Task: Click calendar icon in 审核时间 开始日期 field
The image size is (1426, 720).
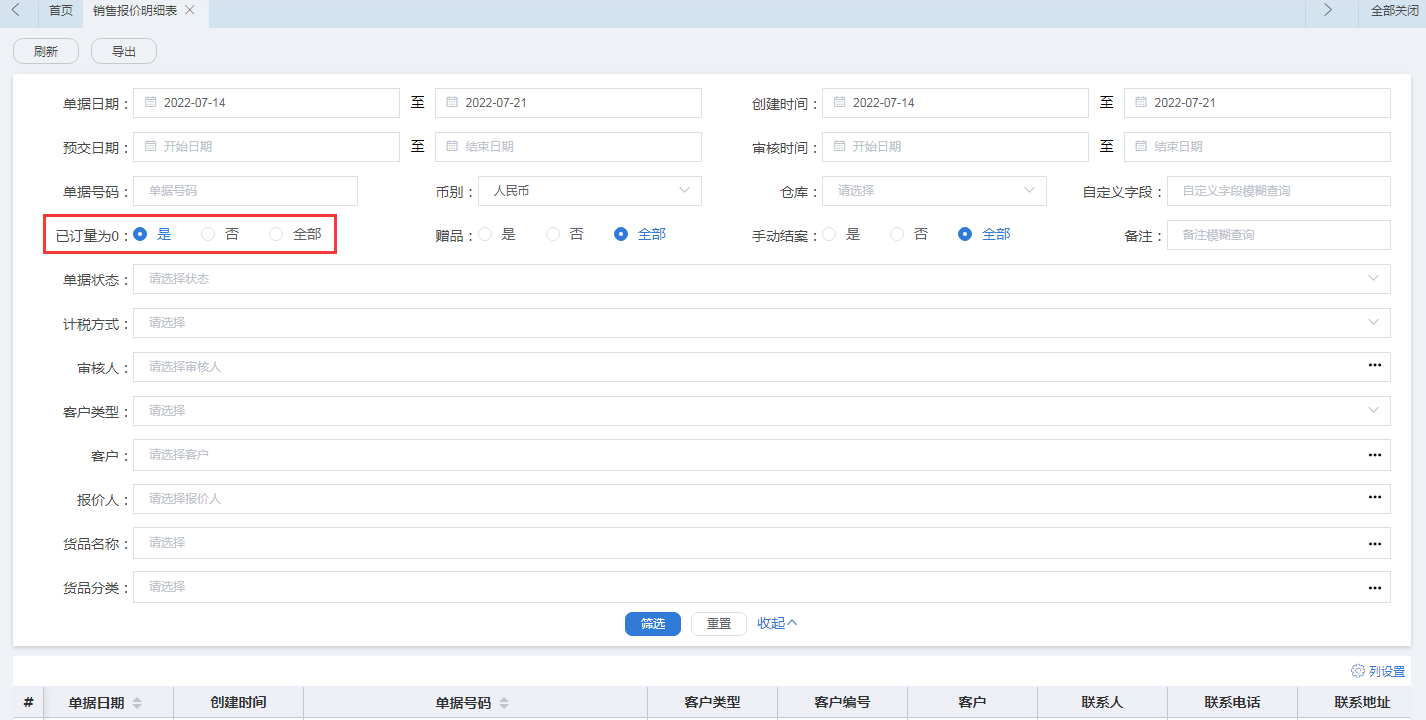Action: [839, 146]
